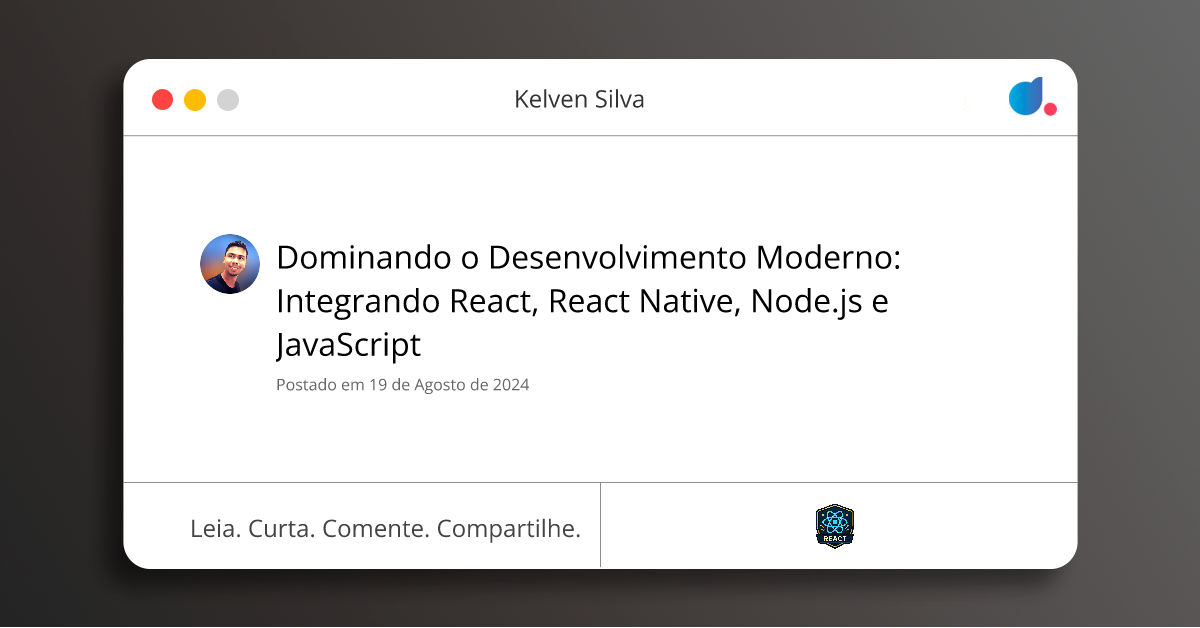Image resolution: width=1200 pixels, height=628 pixels.
Task: Click the Compartilhe action text
Action: pos(510,528)
